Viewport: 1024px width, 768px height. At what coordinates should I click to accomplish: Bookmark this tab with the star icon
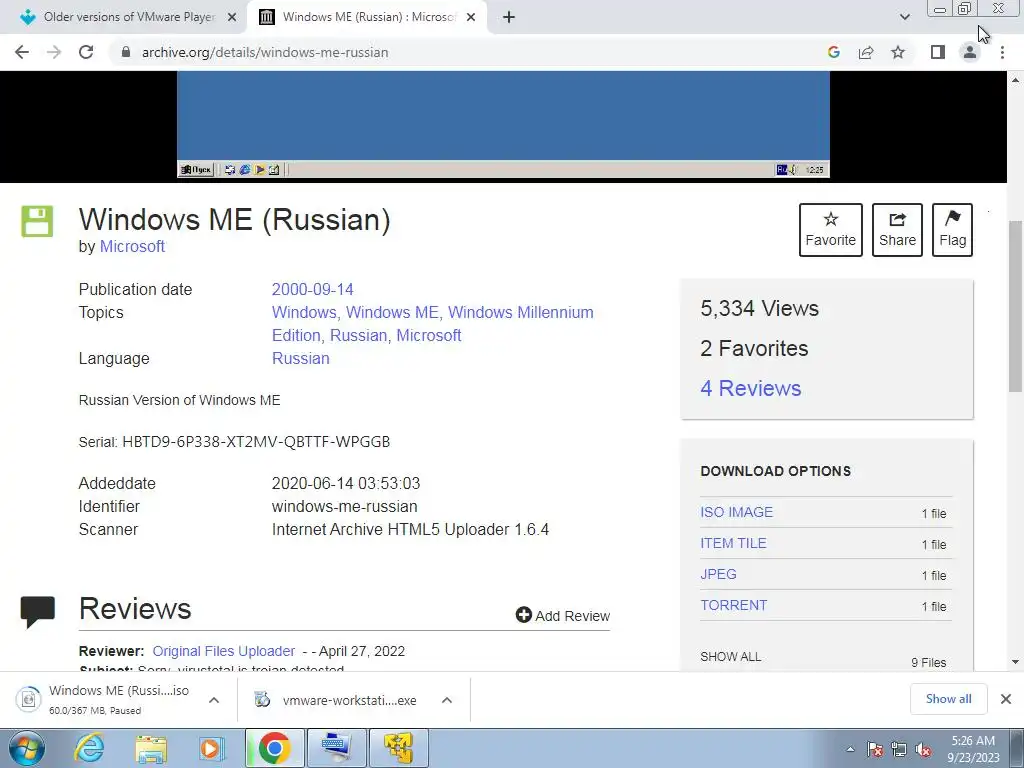point(898,52)
